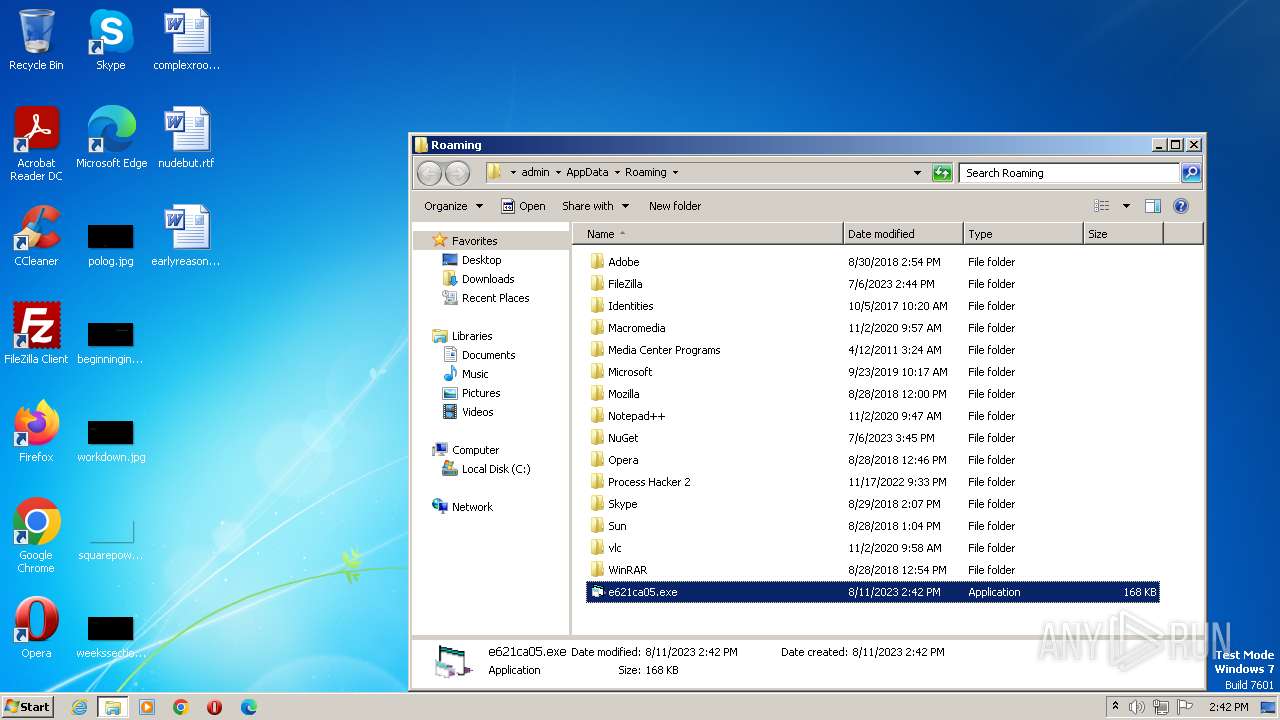
Task: Select the WinRAR folder
Action: [873, 570]
